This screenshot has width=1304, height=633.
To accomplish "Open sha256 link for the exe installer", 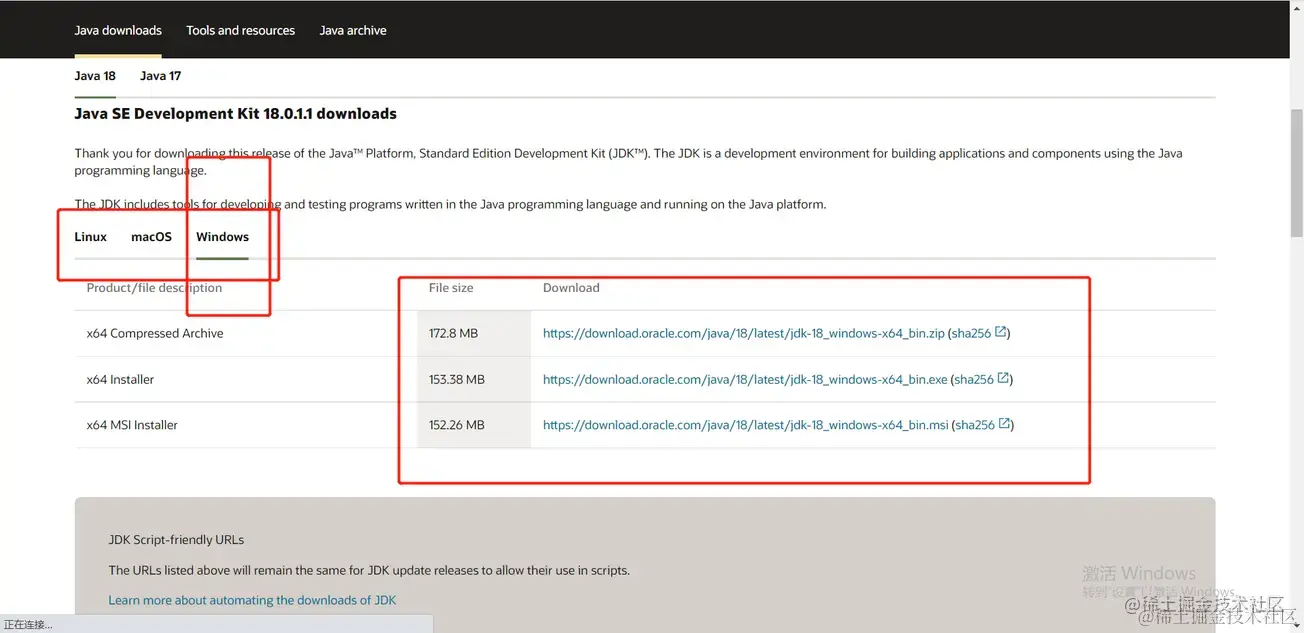I will coord(974,380).
